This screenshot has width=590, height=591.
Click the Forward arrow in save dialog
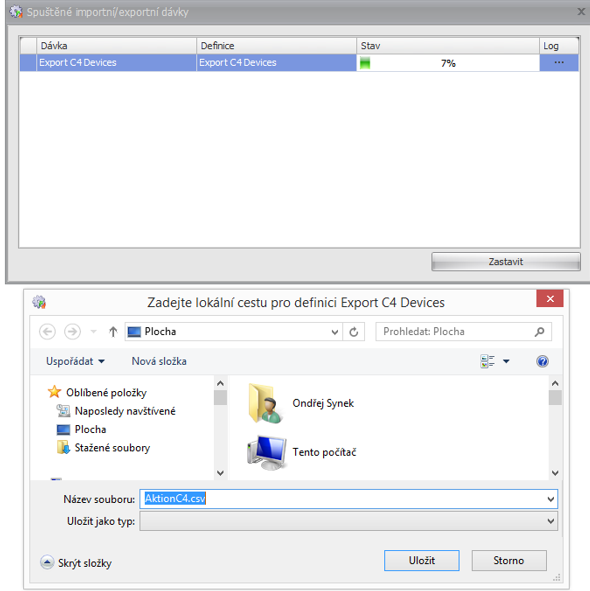[72, 332]
